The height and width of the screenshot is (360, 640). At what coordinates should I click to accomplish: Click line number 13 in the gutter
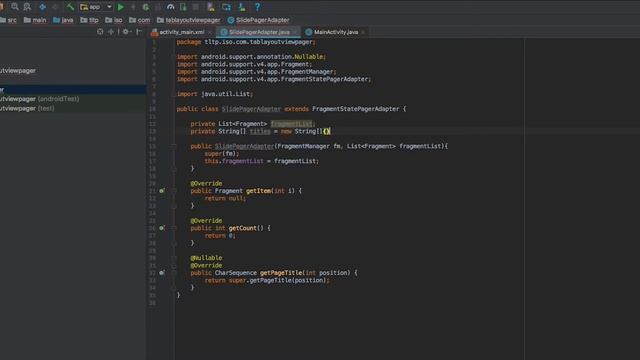(x=152, y=131)
